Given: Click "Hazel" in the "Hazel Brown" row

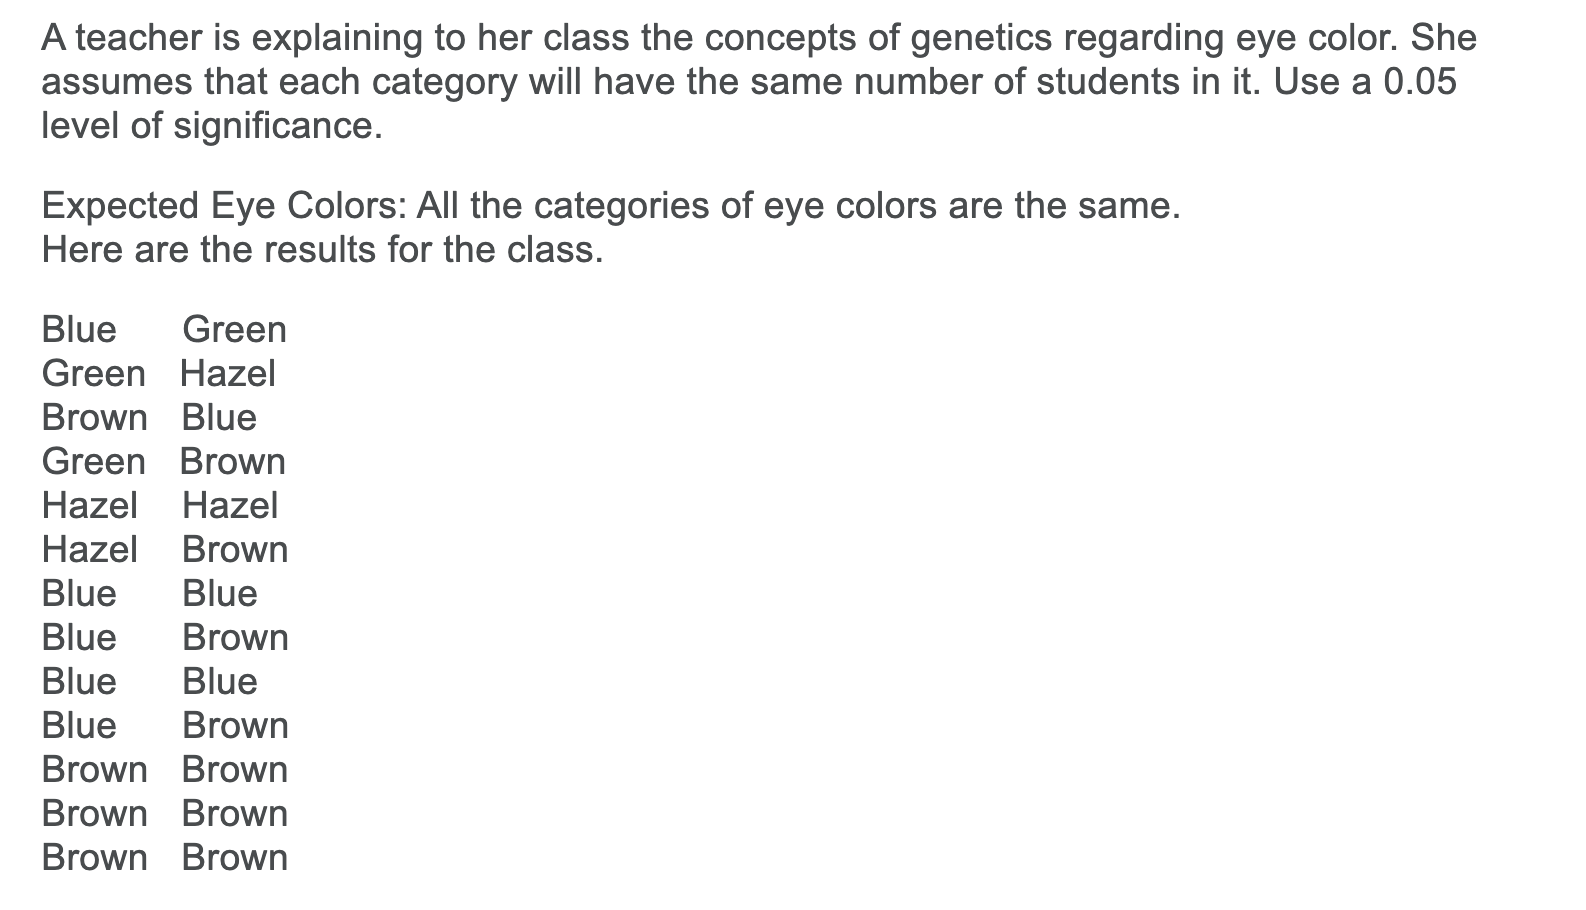Looking at the screenshot, I should [x=90, y=550].
